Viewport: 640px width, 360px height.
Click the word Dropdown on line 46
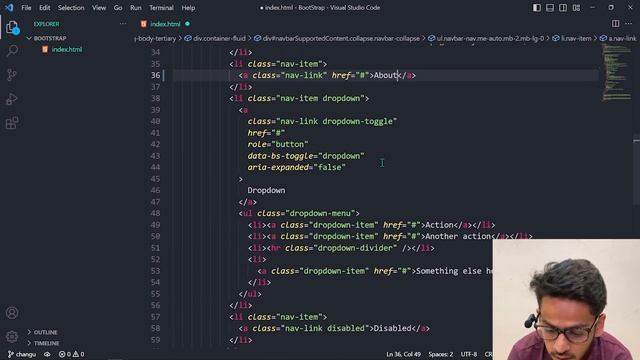266,190
